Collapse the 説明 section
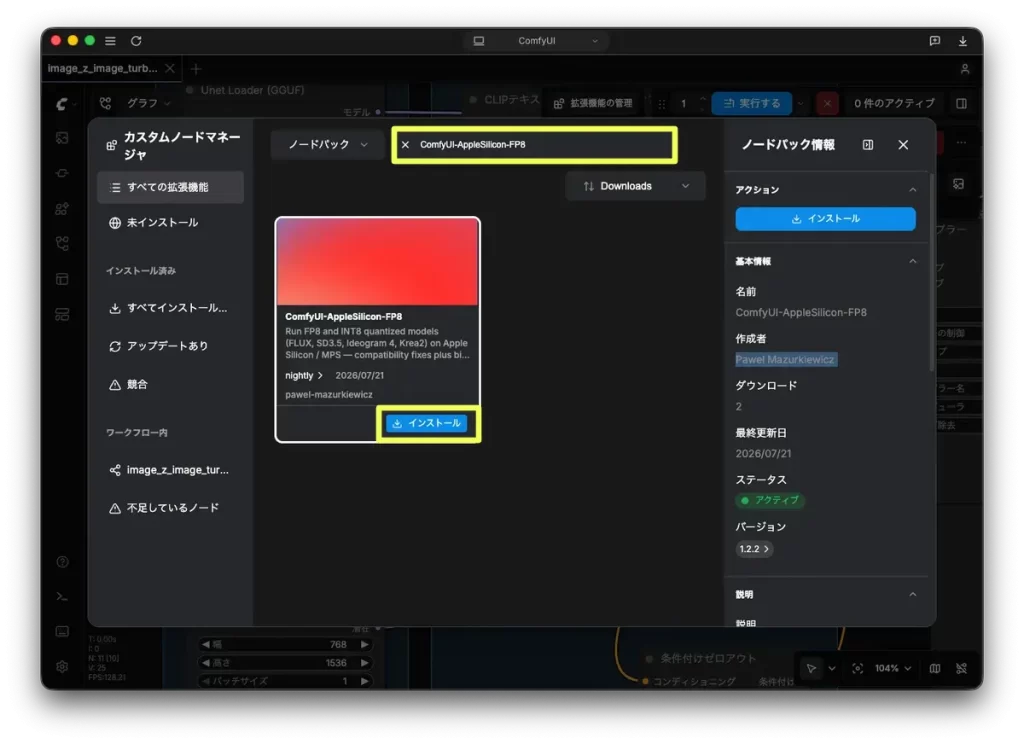 (x=912, y=594)
